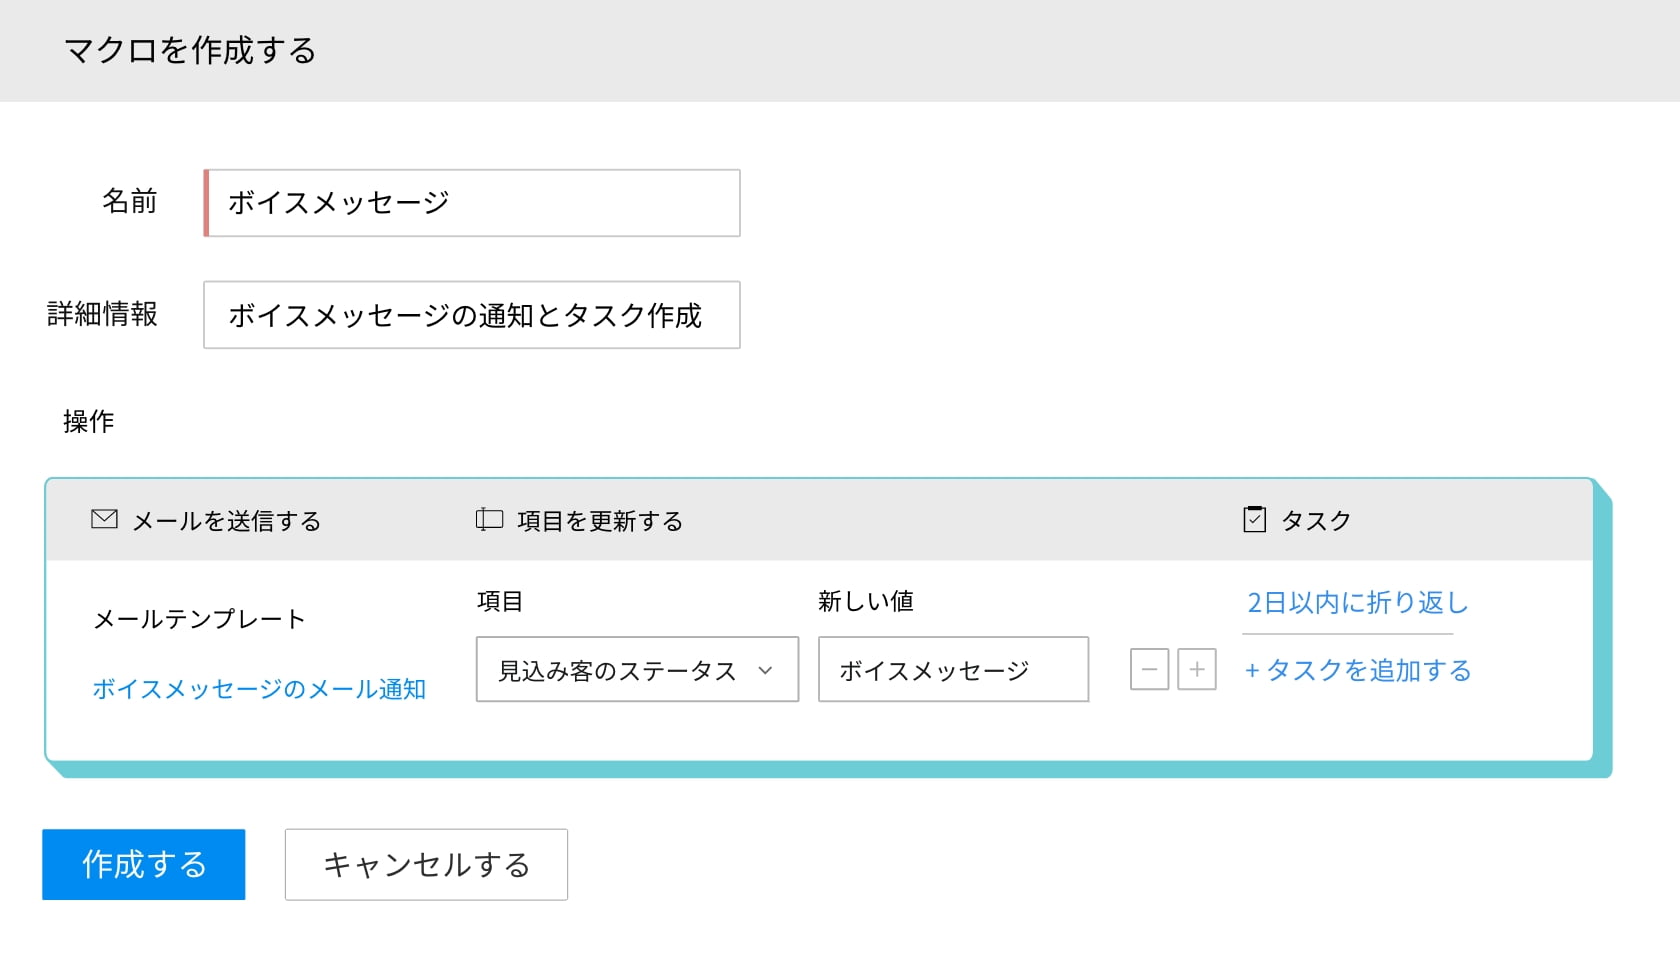Click the キャンセルする button

(x=426, y=864)
